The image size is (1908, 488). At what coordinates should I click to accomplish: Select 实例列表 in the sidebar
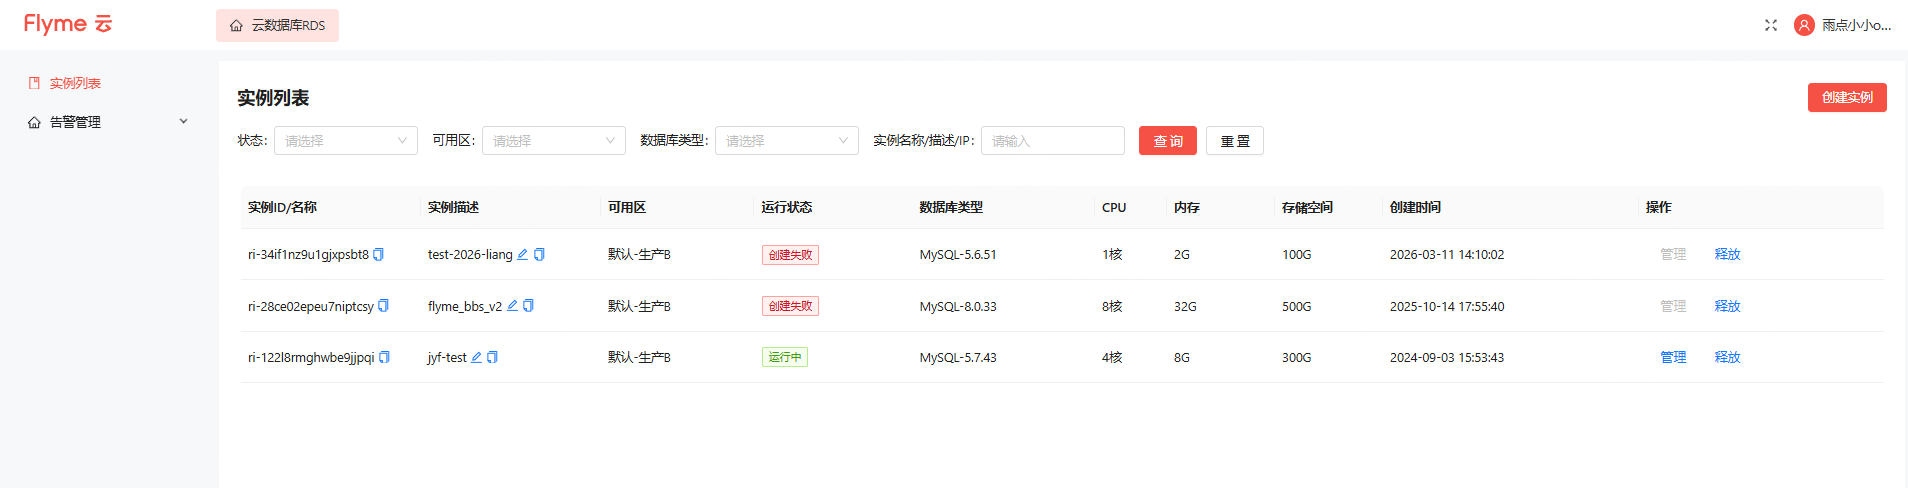(75, 84)
